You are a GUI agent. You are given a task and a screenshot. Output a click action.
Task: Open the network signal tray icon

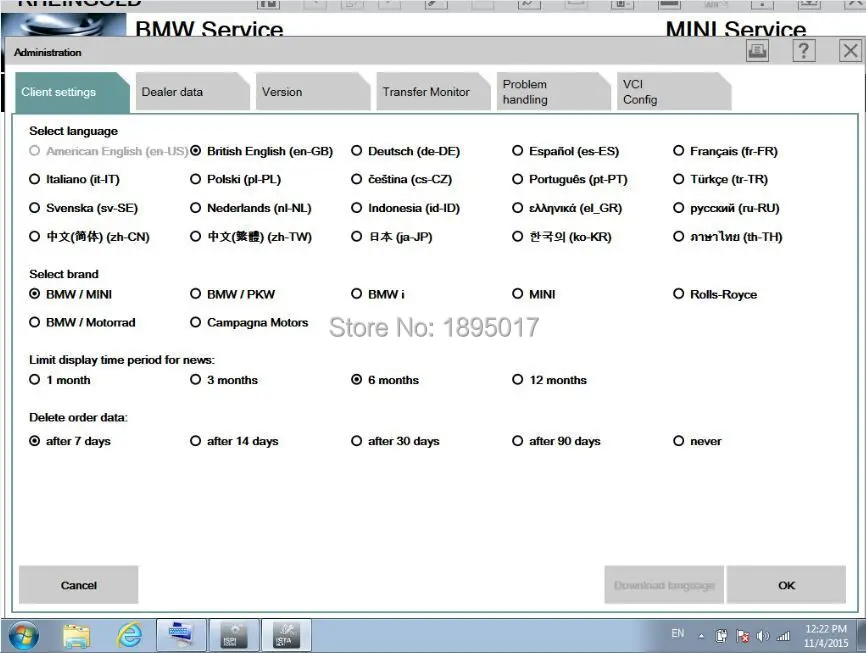point(783,636)
